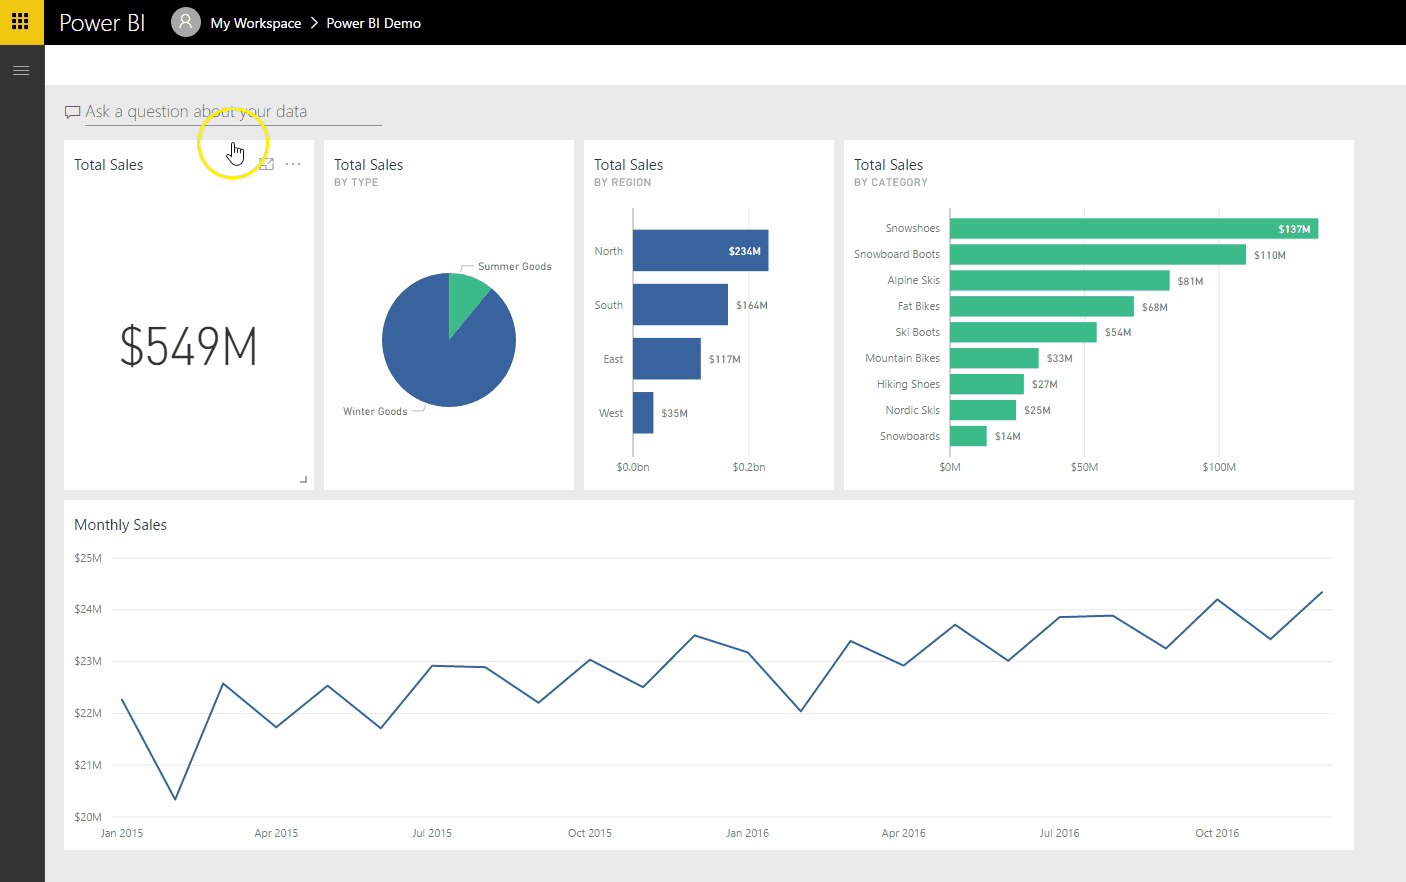Select the Alpine Skis category bar

[x=1060, y=281]
